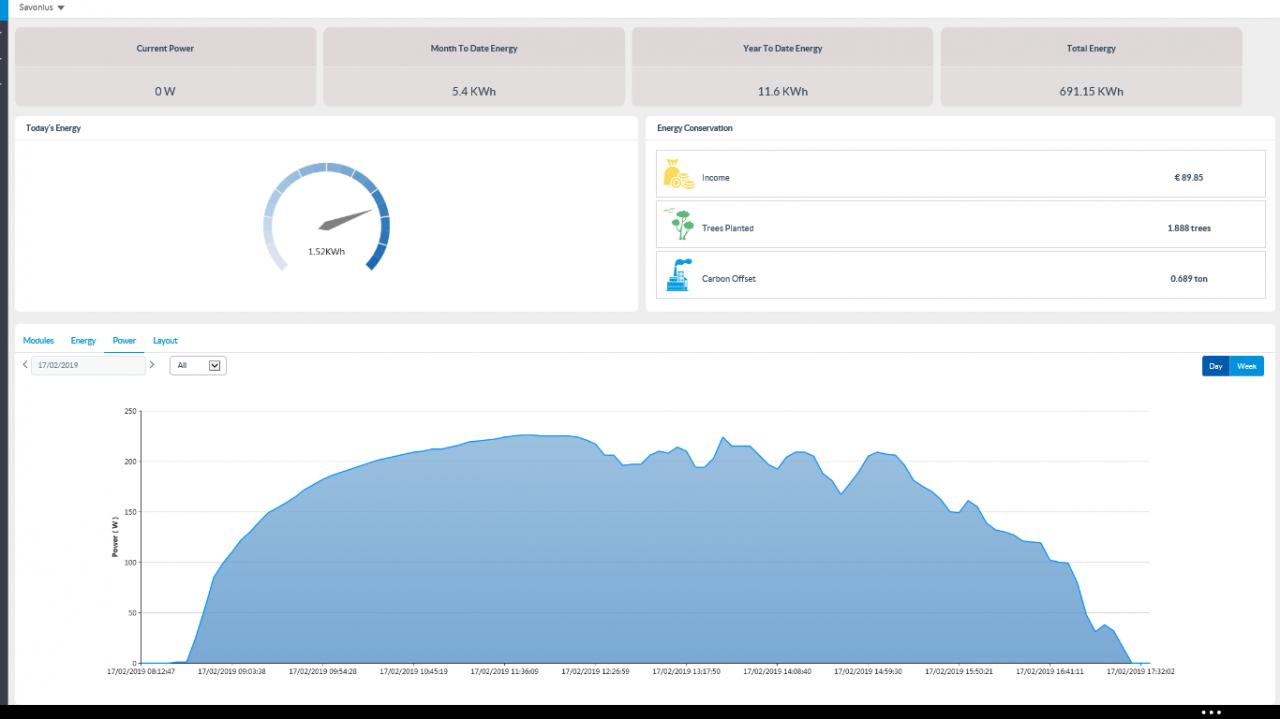Open the Savonius site dropdown

[x=42, y=7]
